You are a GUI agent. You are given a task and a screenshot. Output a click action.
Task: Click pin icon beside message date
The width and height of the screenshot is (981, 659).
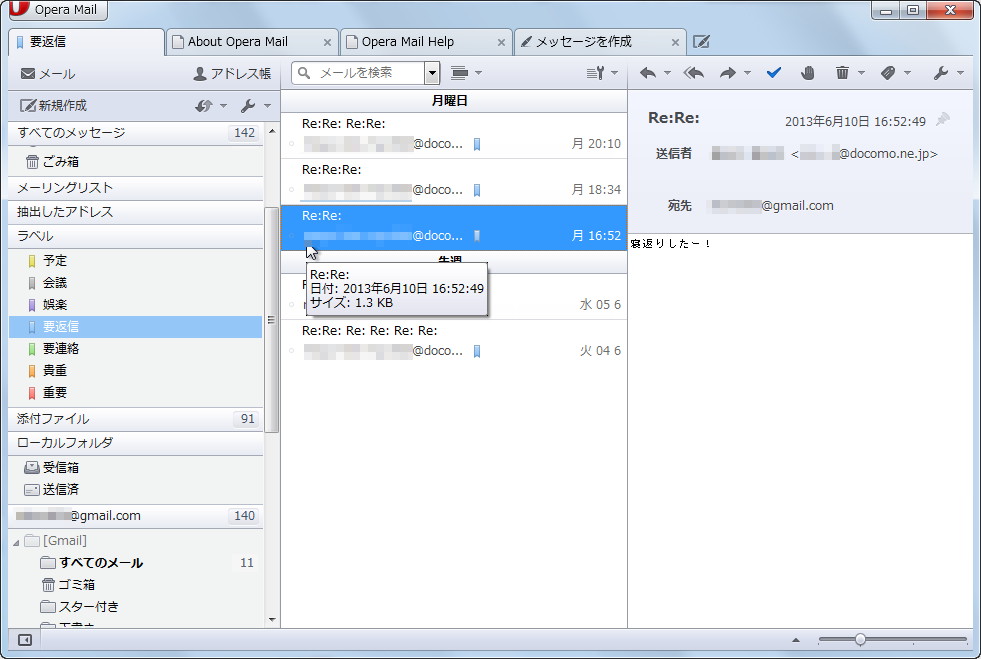pos(942,120)
